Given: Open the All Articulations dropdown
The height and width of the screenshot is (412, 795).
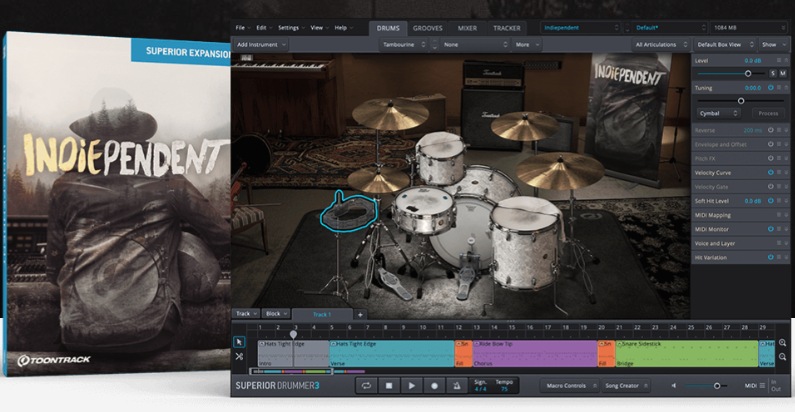Looking at the screenshot, I should tap(661, 45).
